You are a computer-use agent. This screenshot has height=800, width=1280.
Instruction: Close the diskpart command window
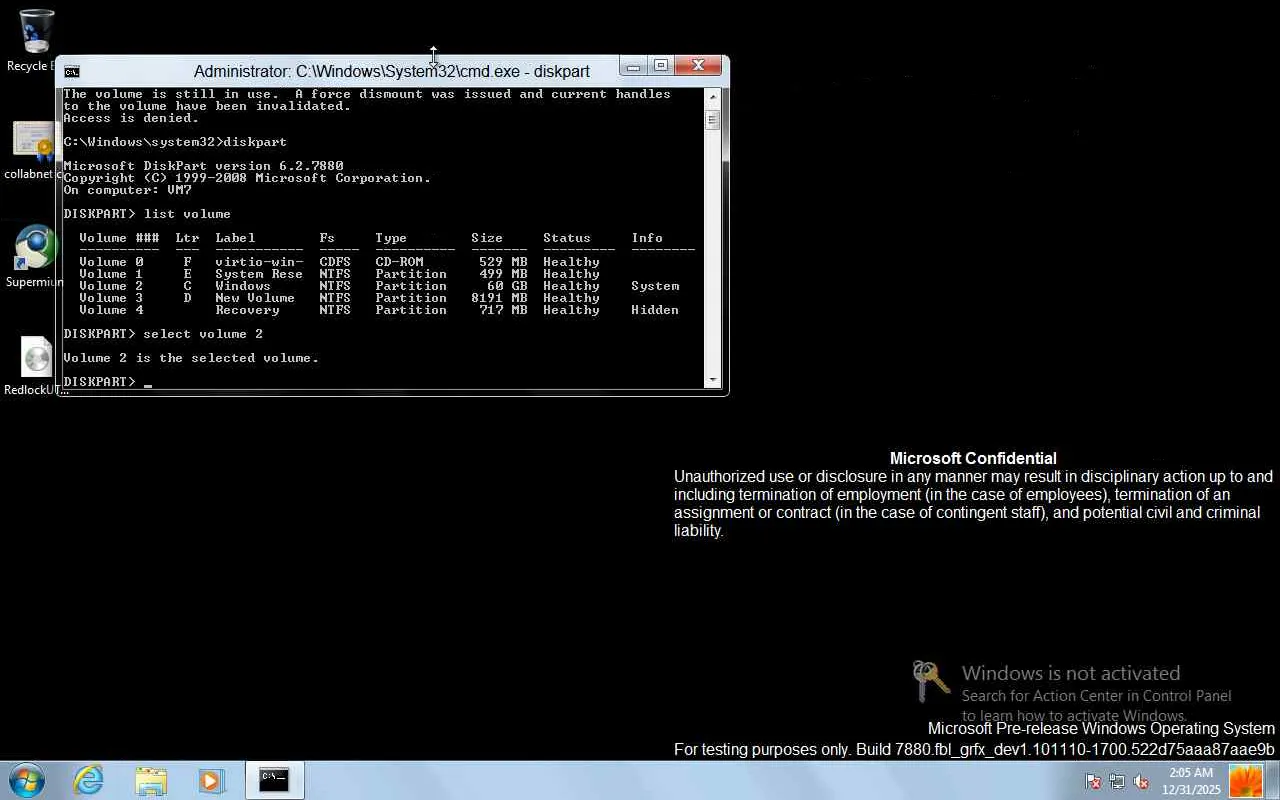coord(698,67)
